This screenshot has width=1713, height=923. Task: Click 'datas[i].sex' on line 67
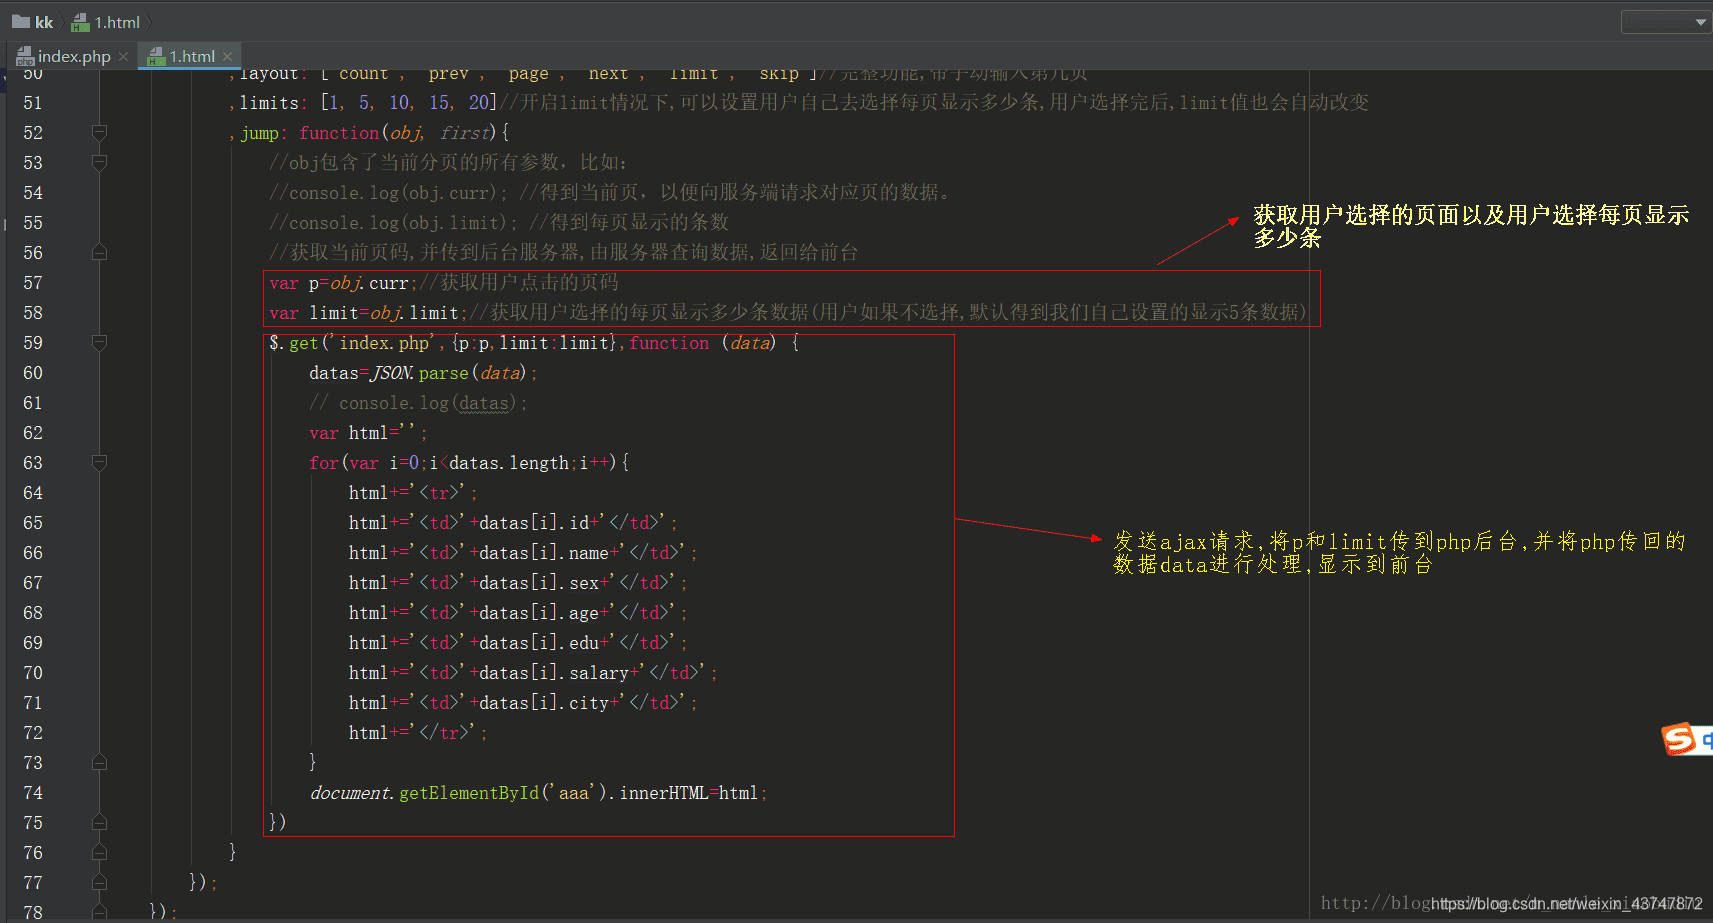539,583
